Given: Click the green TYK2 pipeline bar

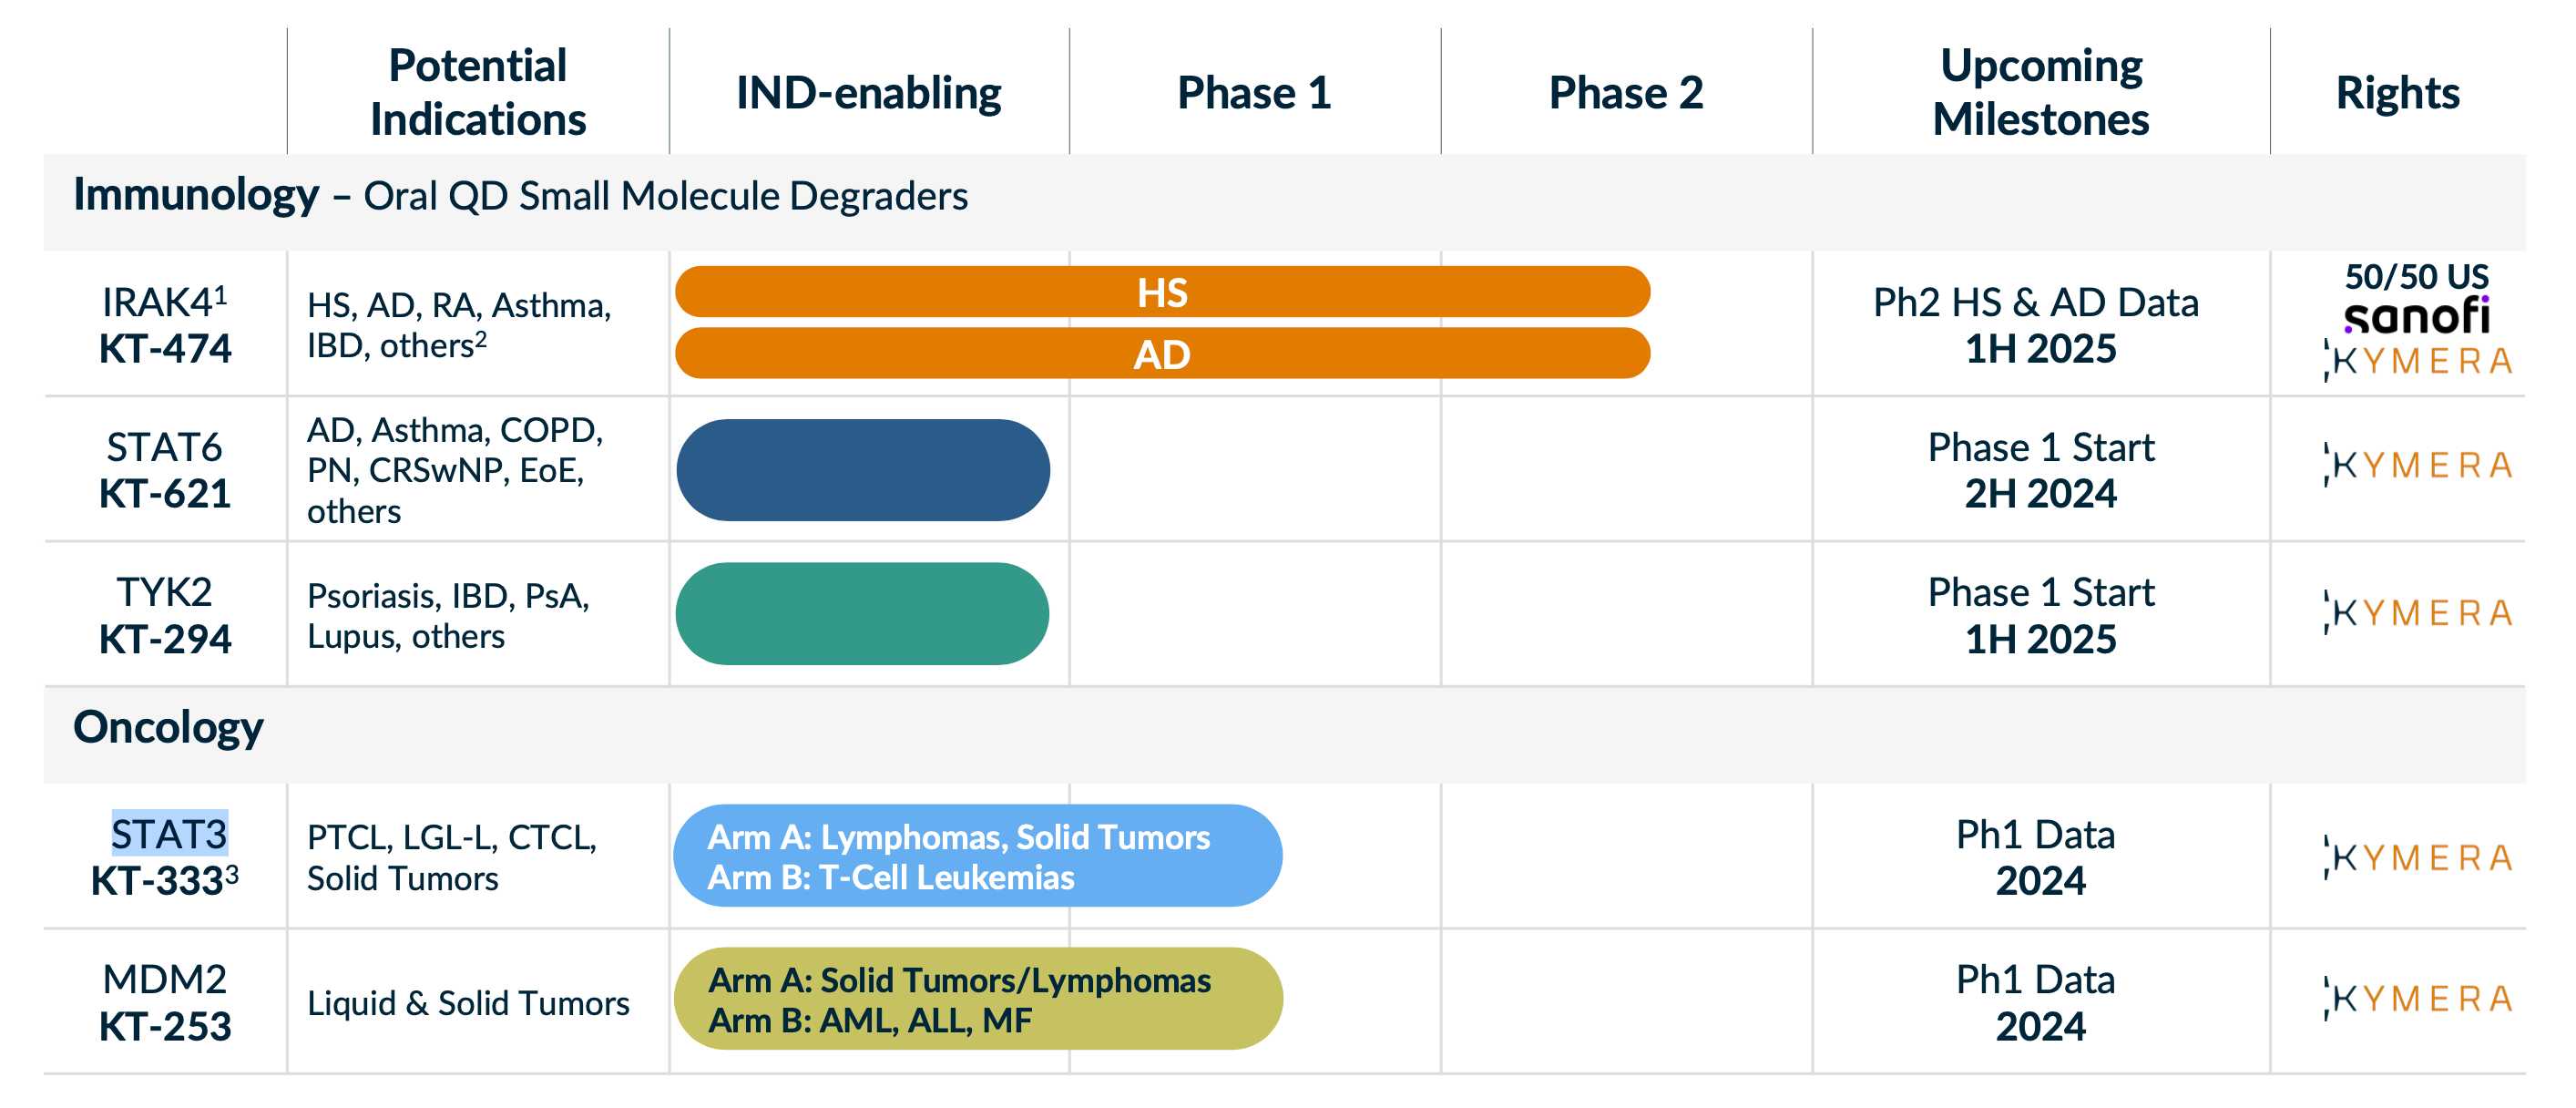Looking at the screenshot, I should click(863, 614).
